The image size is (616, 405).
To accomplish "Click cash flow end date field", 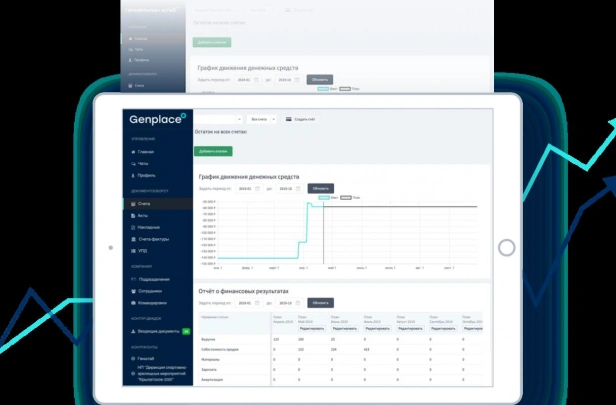I will click(289, 189).
